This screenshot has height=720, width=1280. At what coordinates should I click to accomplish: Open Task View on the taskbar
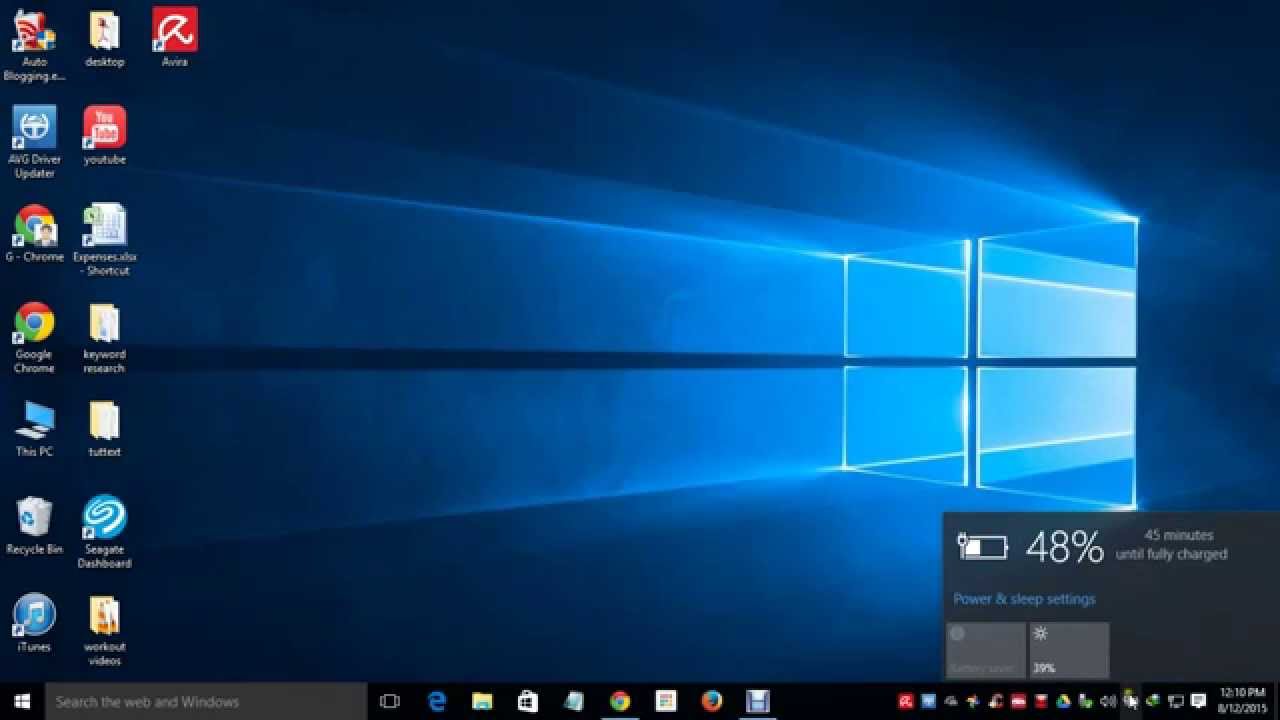(x=389, y=701)
